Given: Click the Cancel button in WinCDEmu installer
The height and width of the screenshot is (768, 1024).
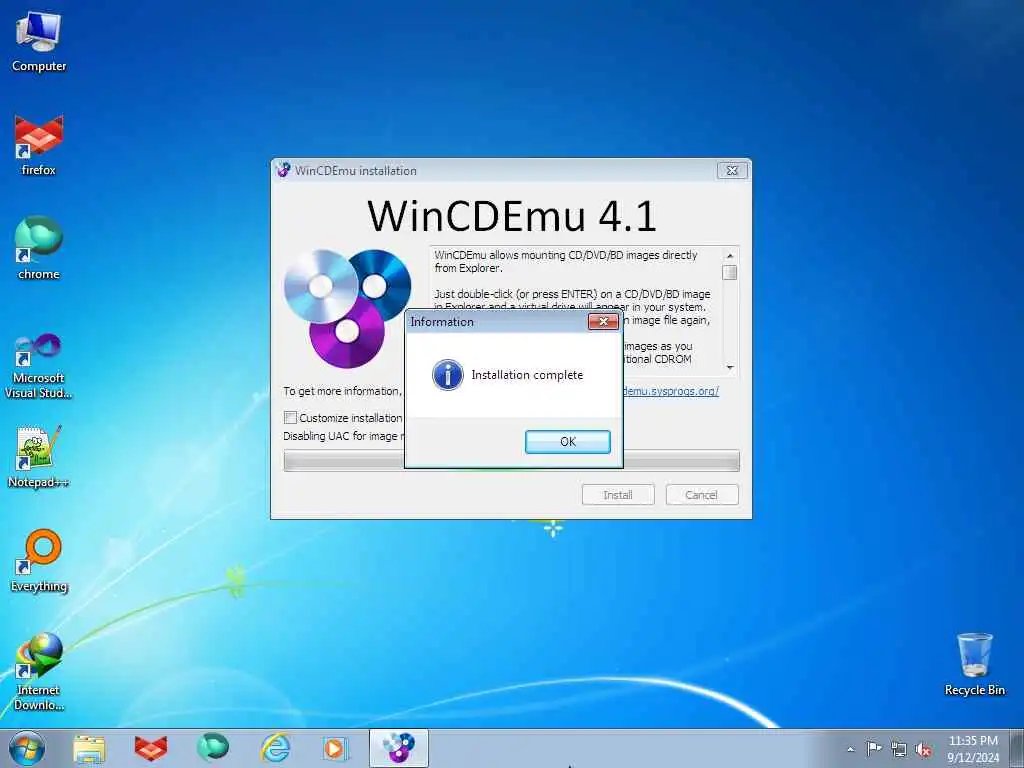Looking at the screenshot, I should tap(701, 495).
